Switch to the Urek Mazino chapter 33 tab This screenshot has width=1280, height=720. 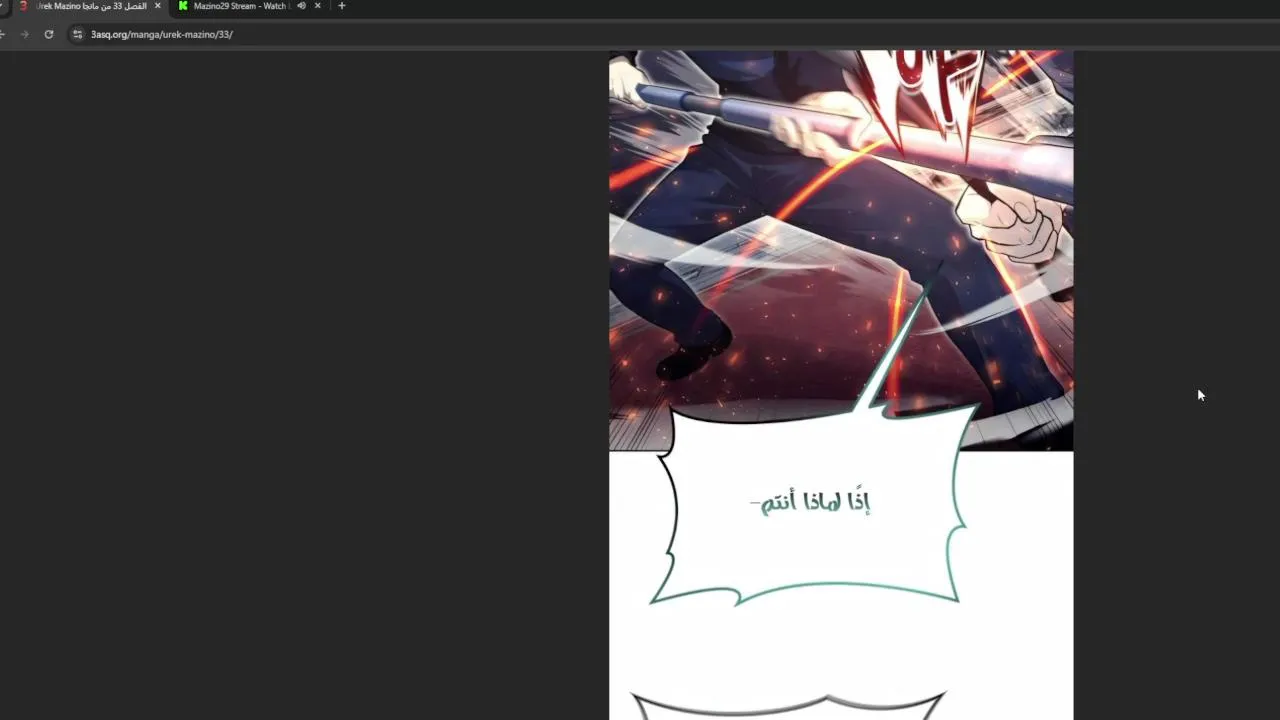click(88, 6)
